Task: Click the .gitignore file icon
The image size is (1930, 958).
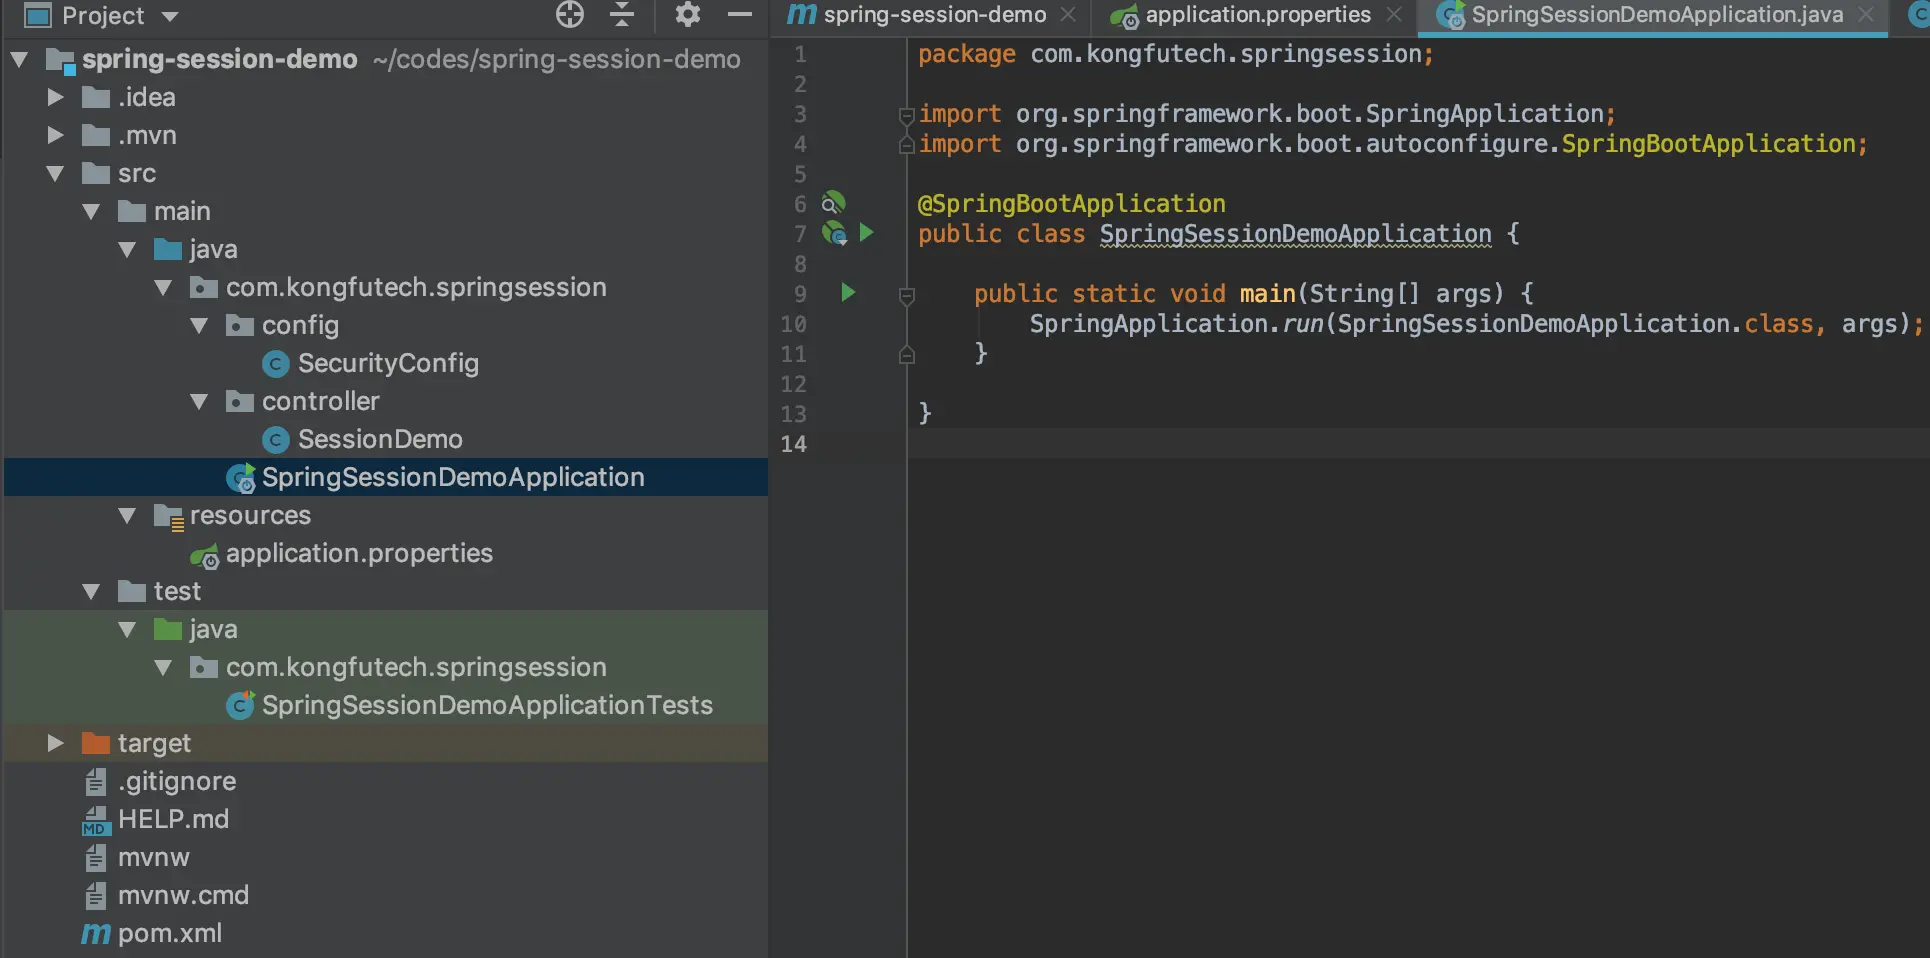Action: (96, 783)
